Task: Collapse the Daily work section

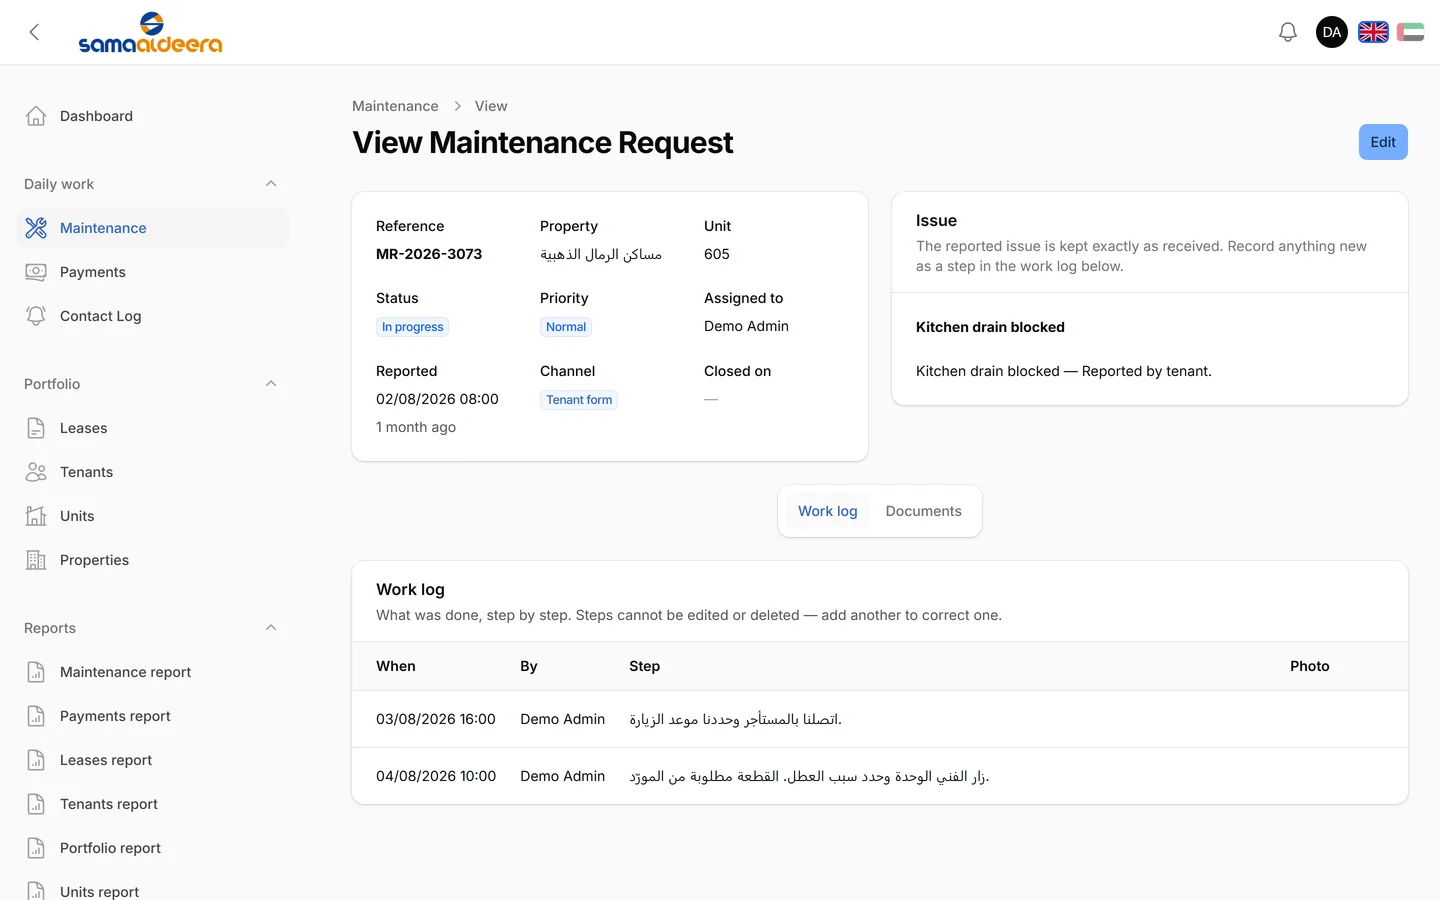Action: click(x=271, y=184)
